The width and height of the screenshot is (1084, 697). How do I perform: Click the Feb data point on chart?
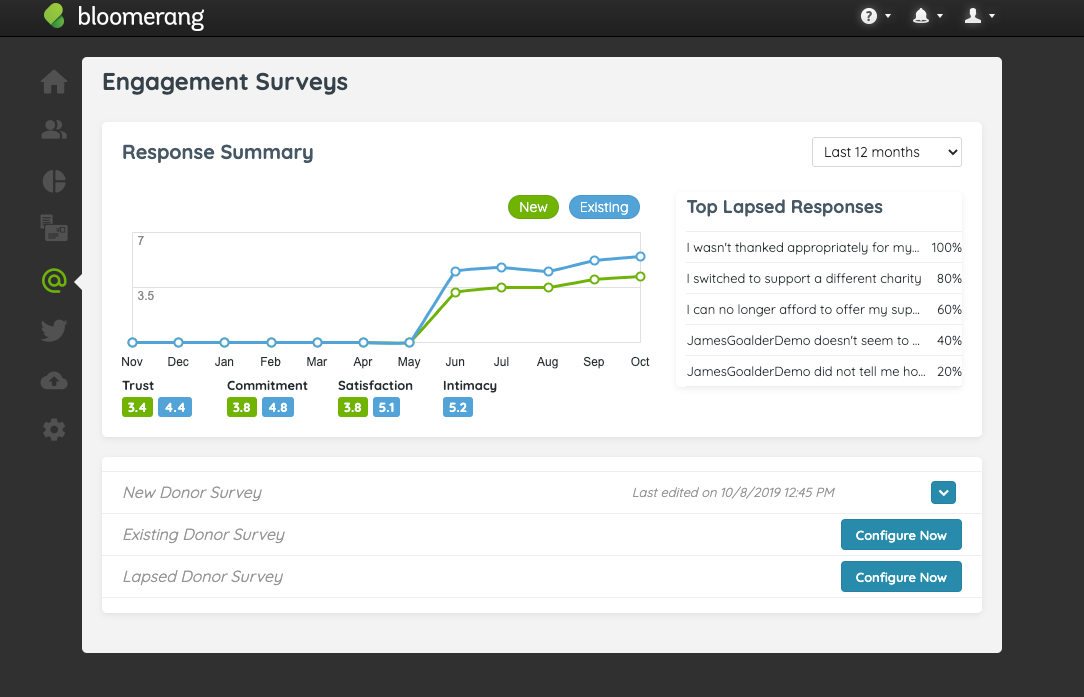272,342
